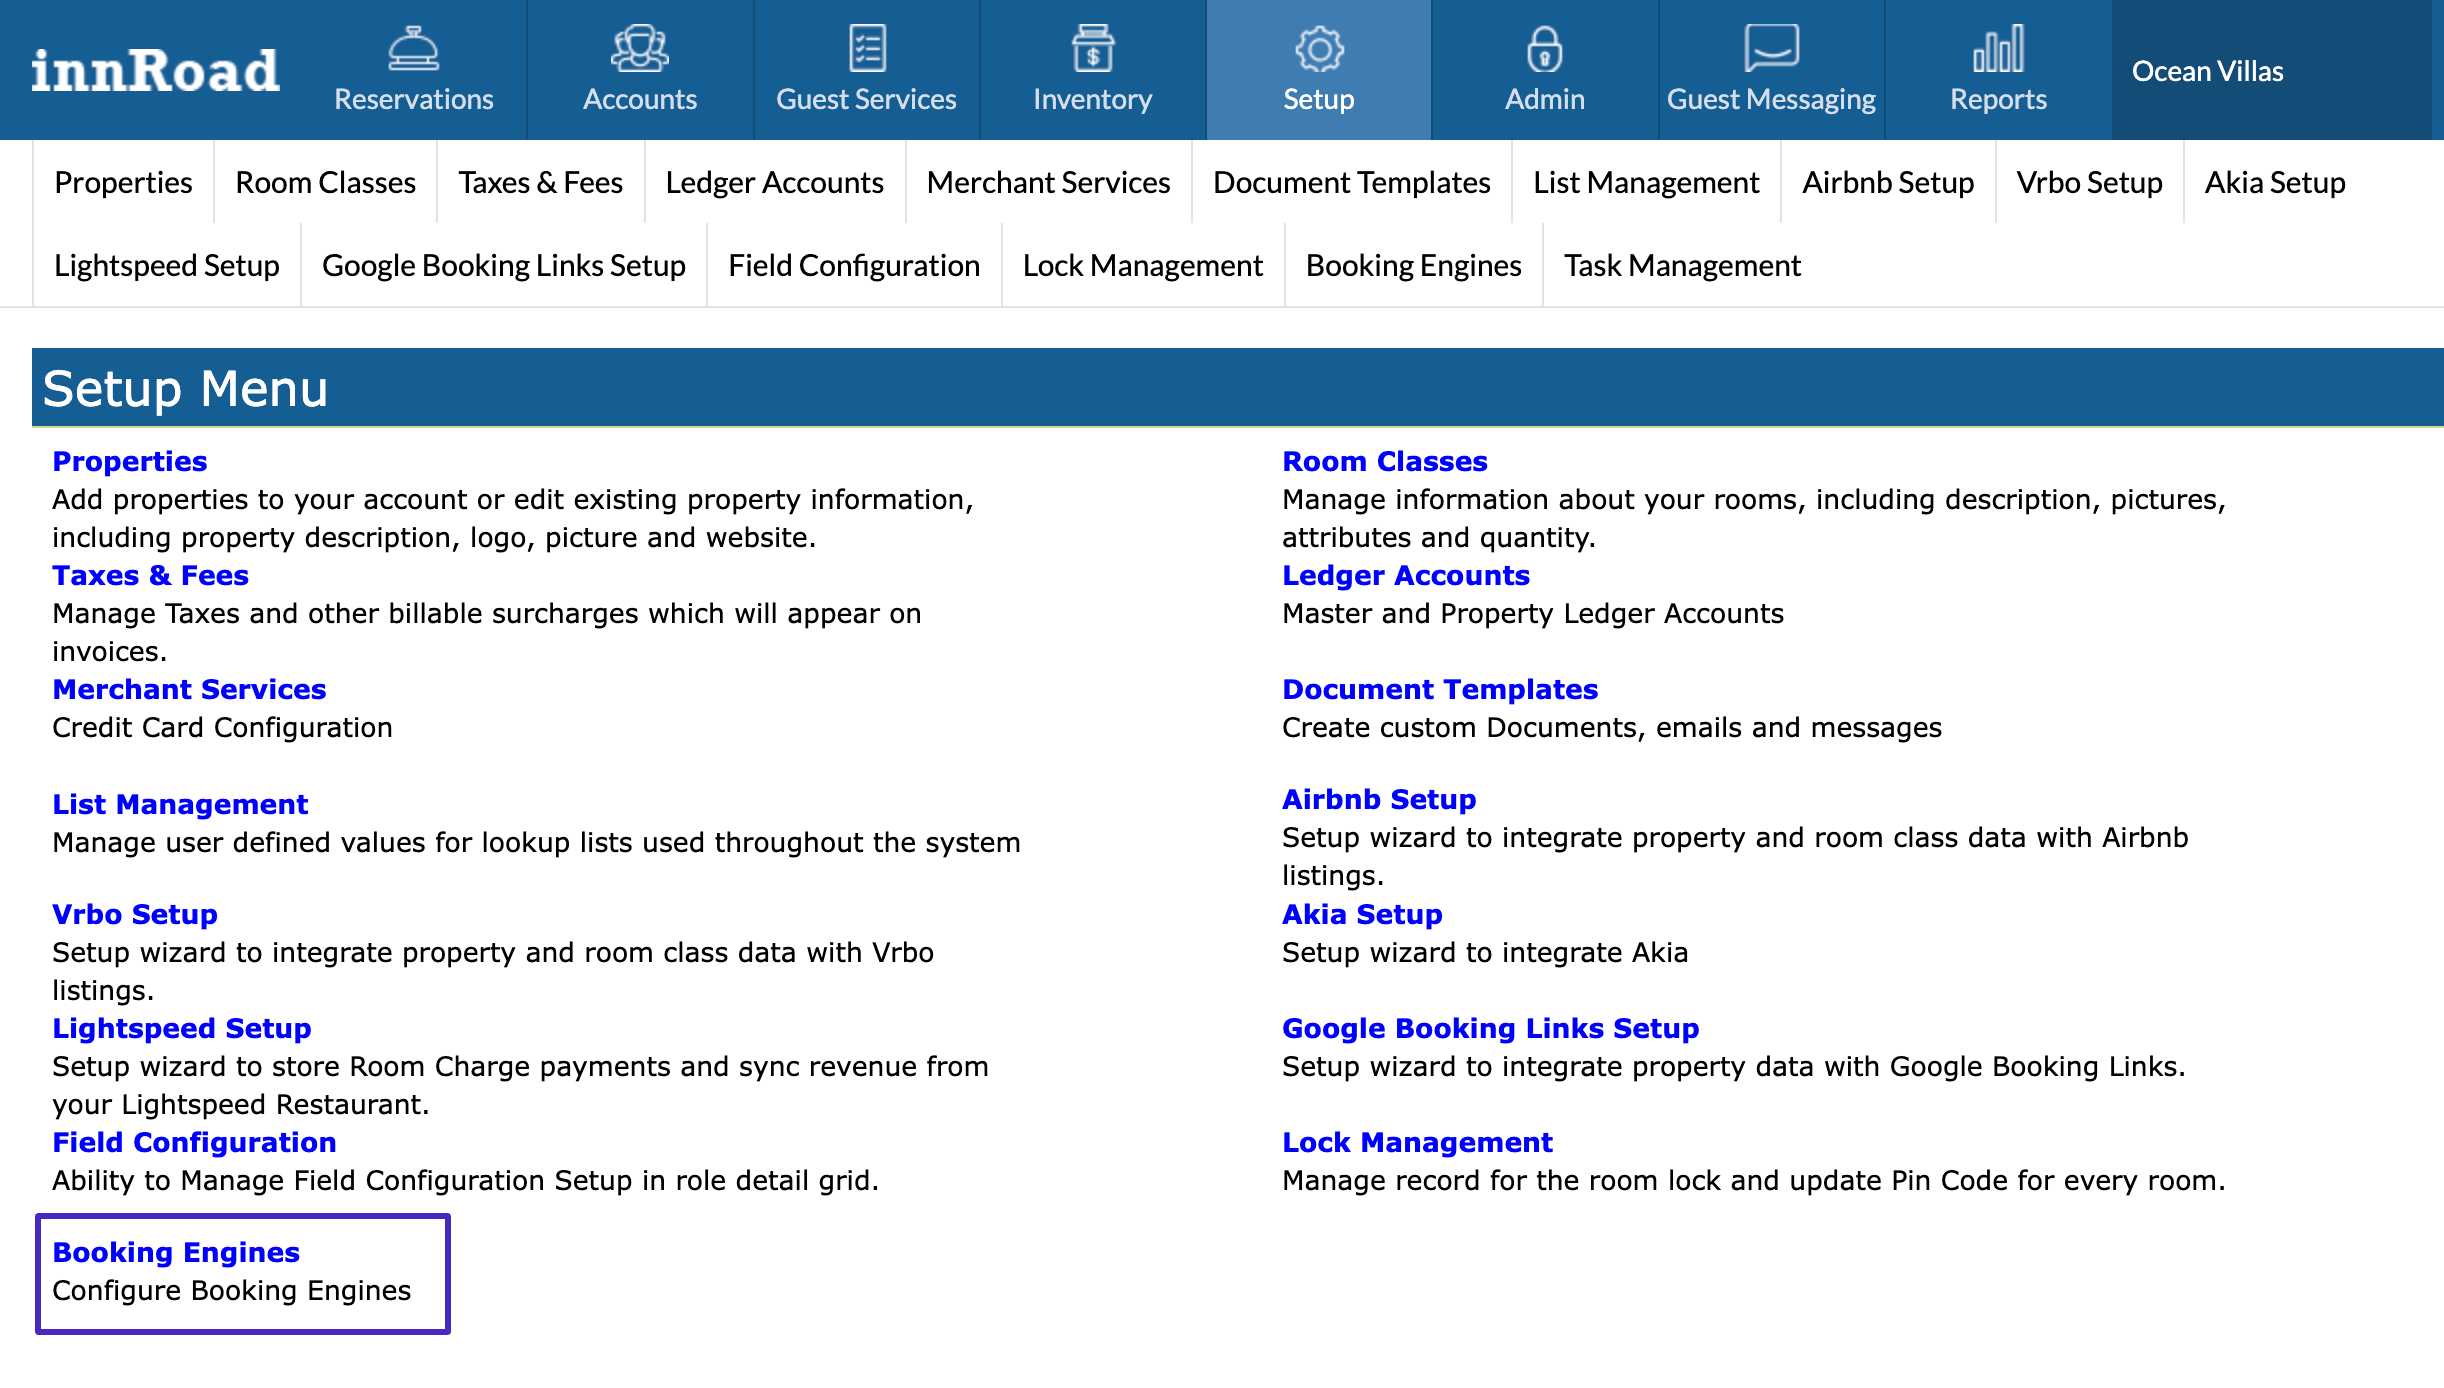This screenshot has height=1388, width=2444.
Task: Open the Task Management submenu tab
Action: [x=1682, y=266]
